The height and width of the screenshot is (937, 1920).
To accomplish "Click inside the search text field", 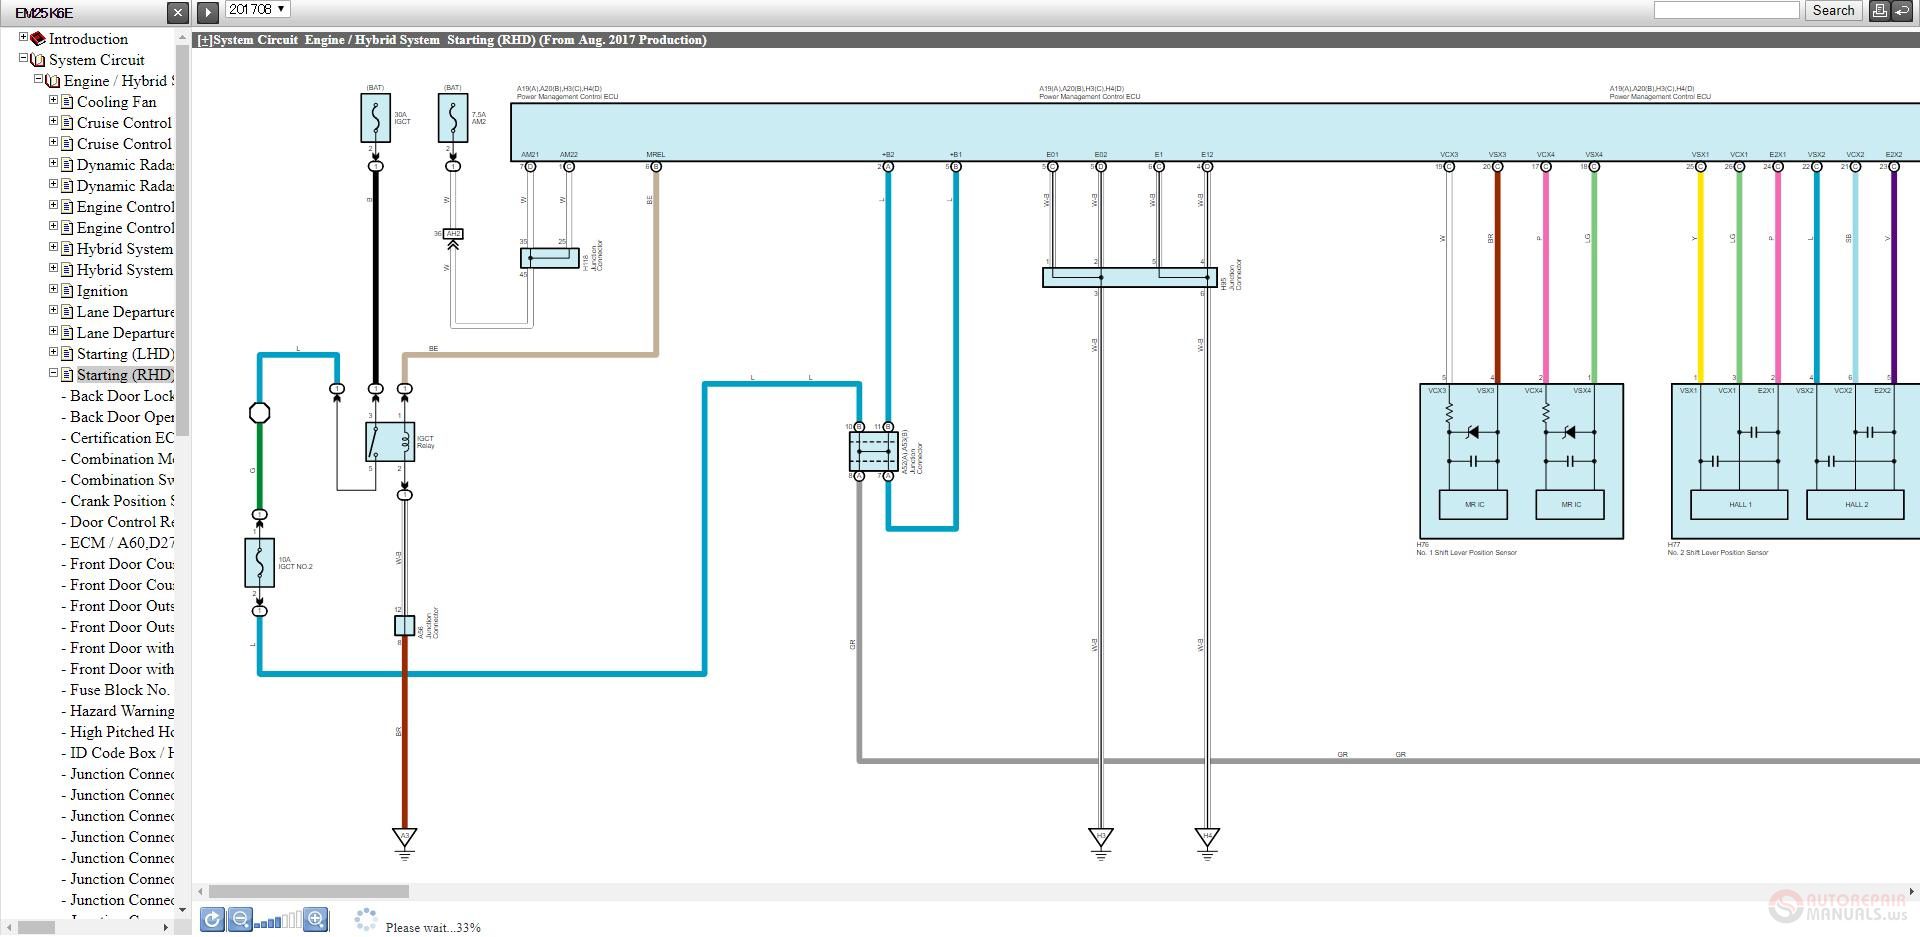I will (x=1727, y=10).
